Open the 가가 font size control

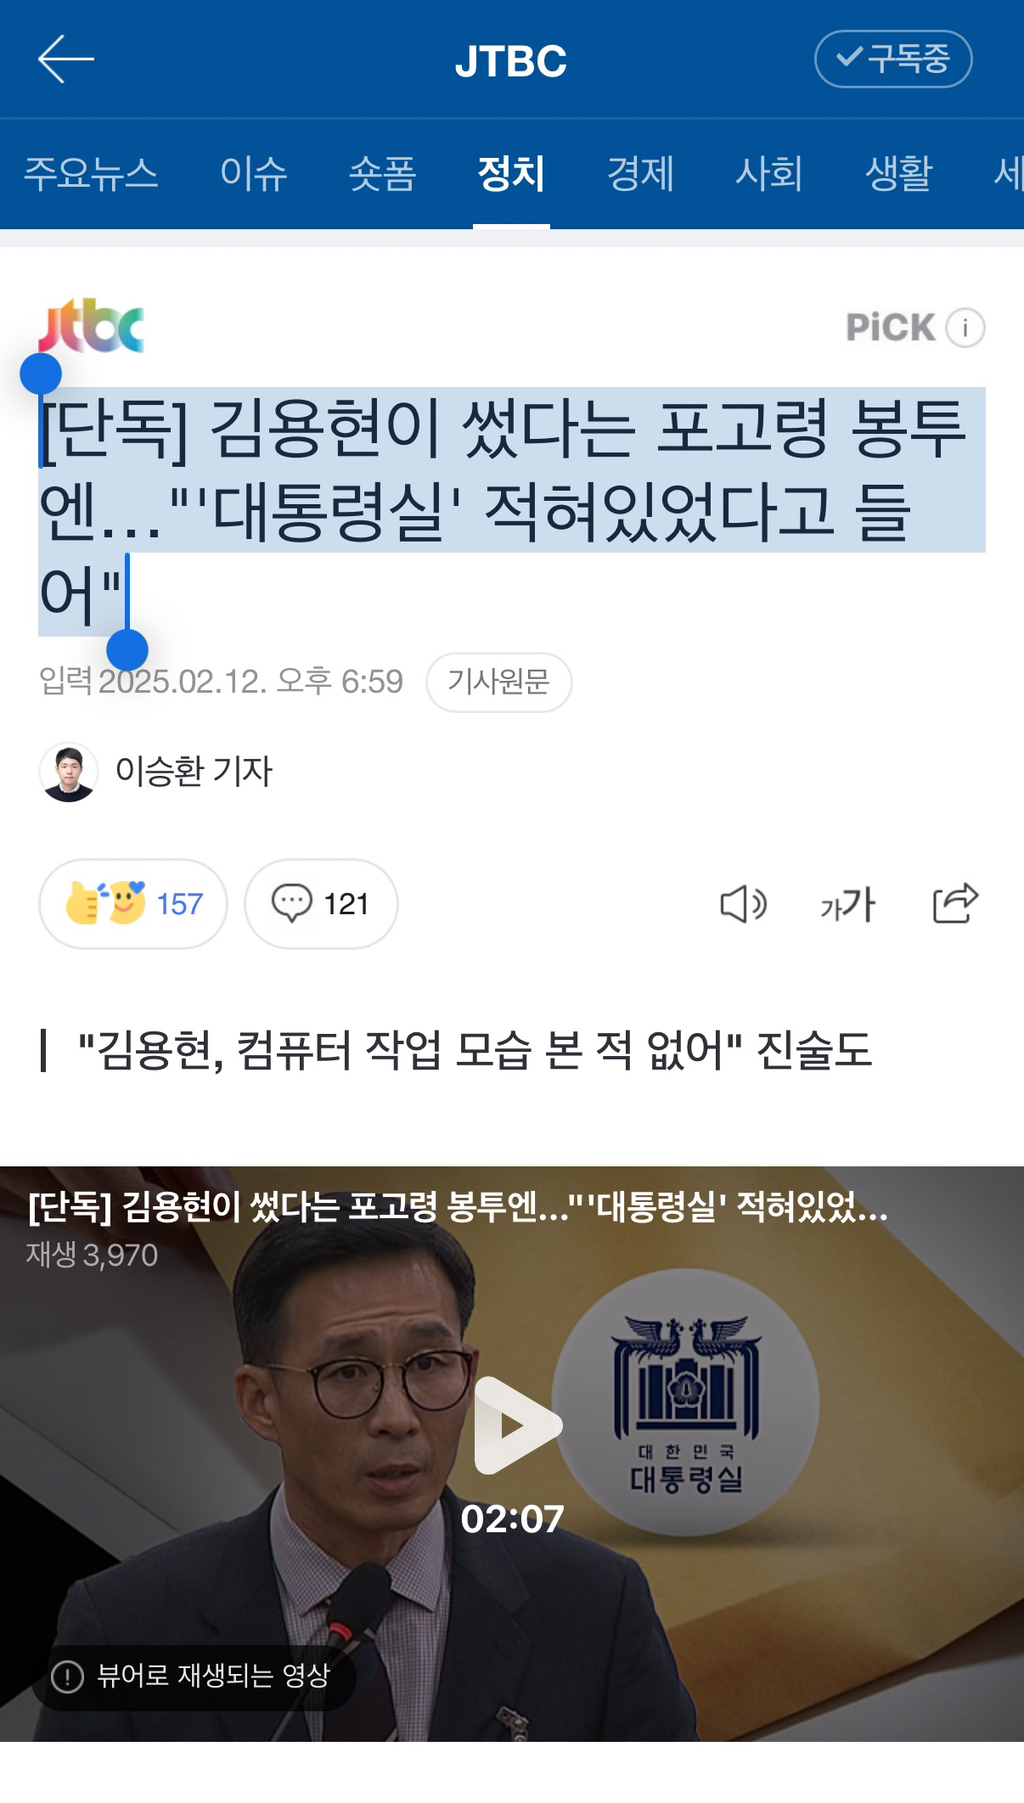point(848,904)
